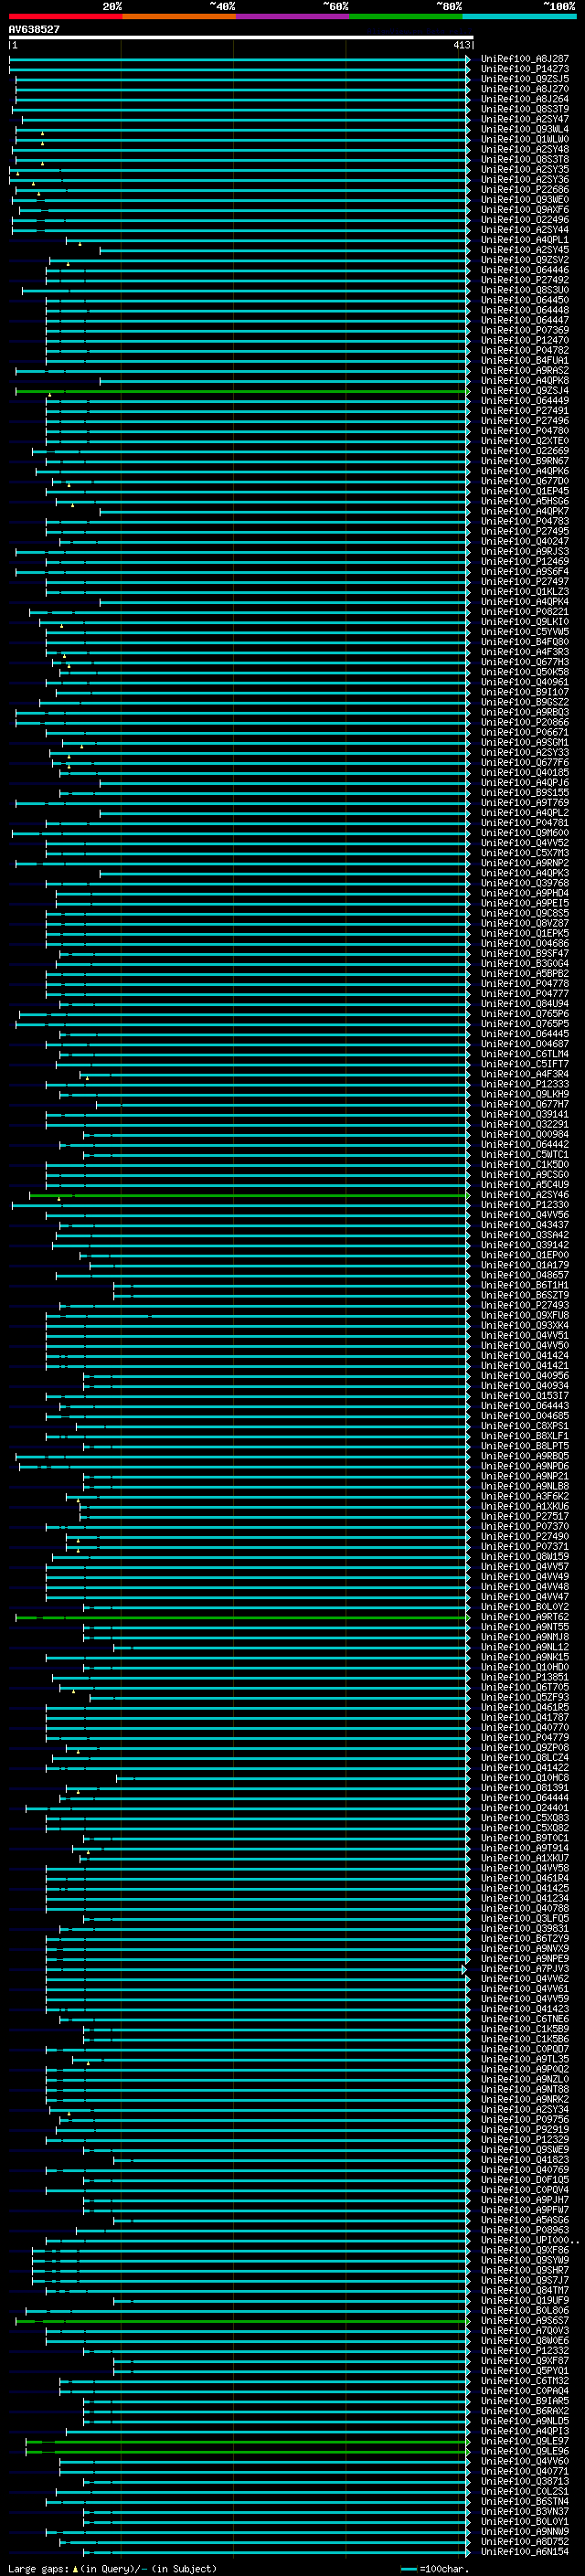Select hit label UniRef100_Q9AXF6
This screenshot has height=2576, width=585.
pyautogui.click(x=525, y=210)
